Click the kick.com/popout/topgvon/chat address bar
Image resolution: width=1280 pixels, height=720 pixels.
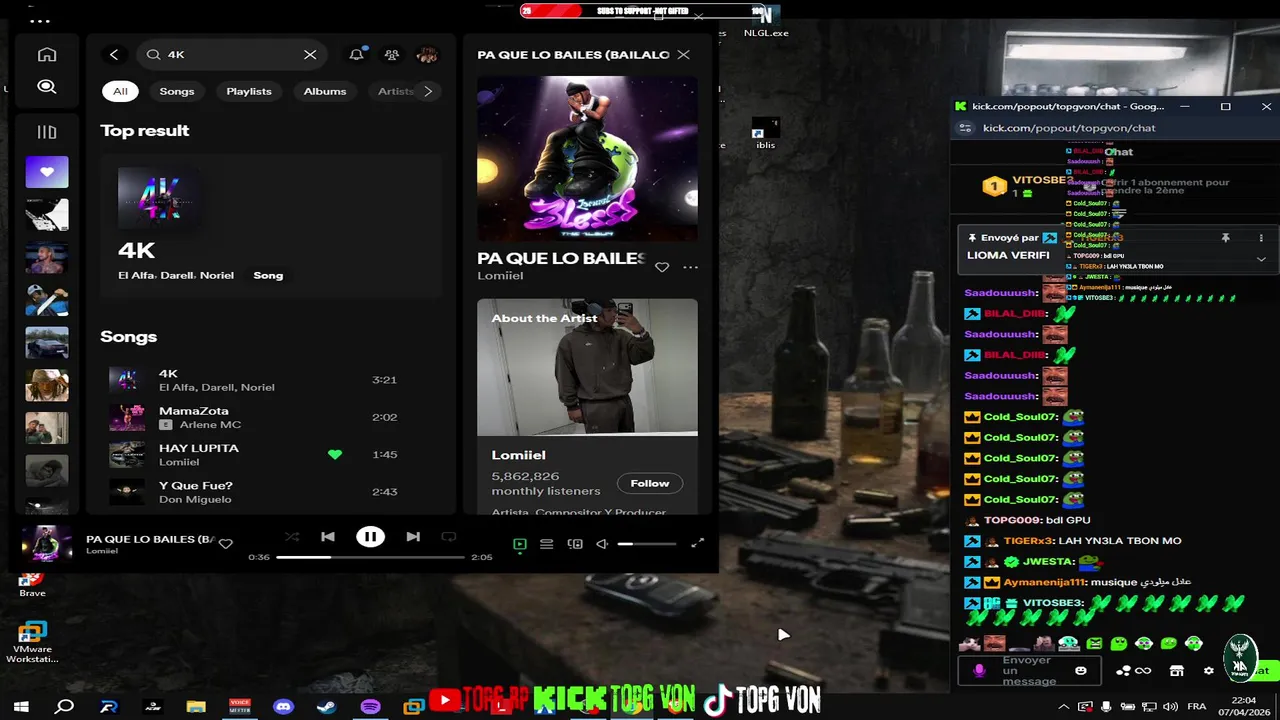pos(1069,128)
